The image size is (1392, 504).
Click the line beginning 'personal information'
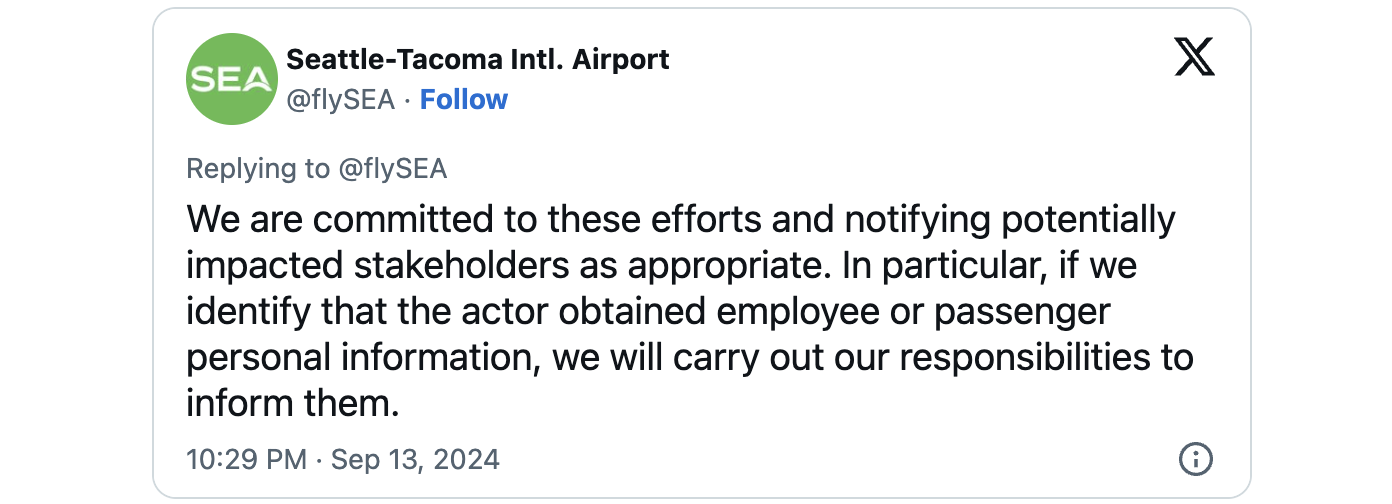690,358
